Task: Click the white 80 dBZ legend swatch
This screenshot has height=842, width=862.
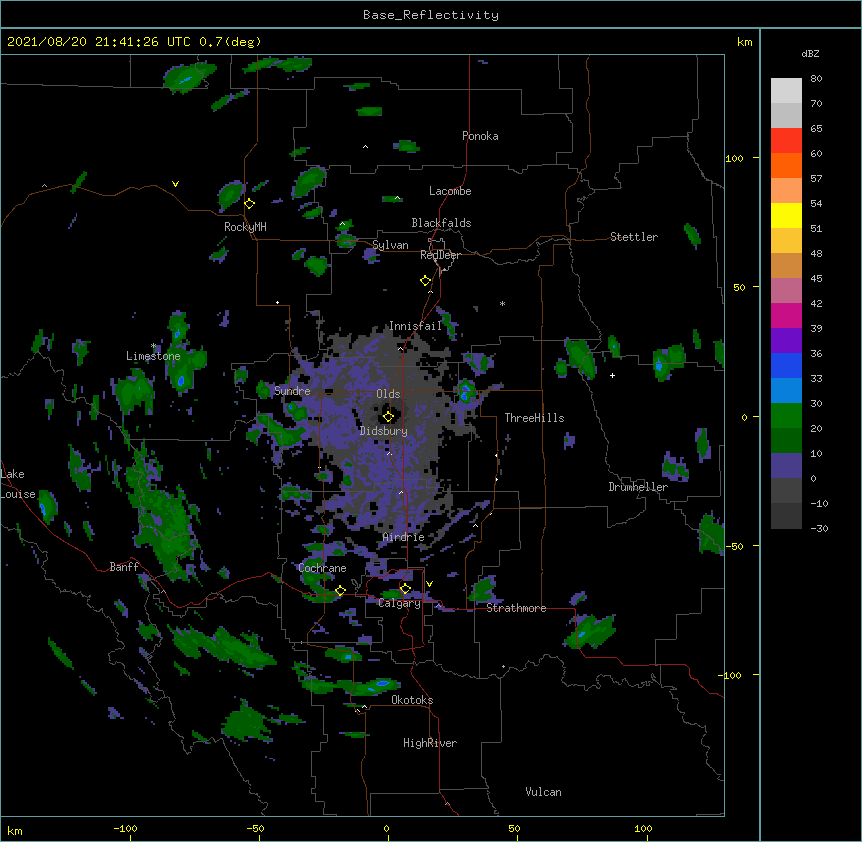Action: [x=786, y=91]
